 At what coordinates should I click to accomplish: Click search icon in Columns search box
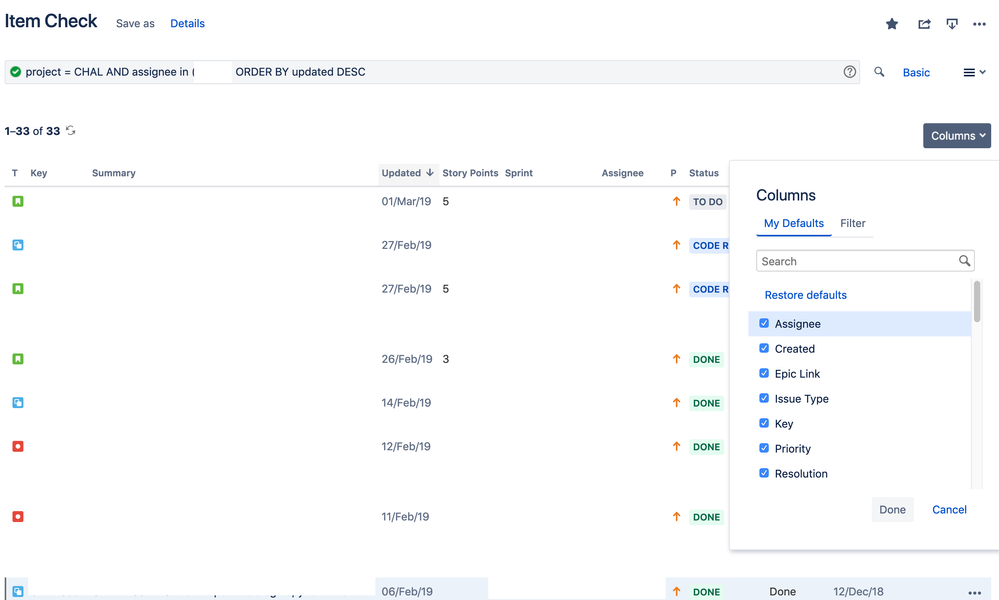(964, 261)
